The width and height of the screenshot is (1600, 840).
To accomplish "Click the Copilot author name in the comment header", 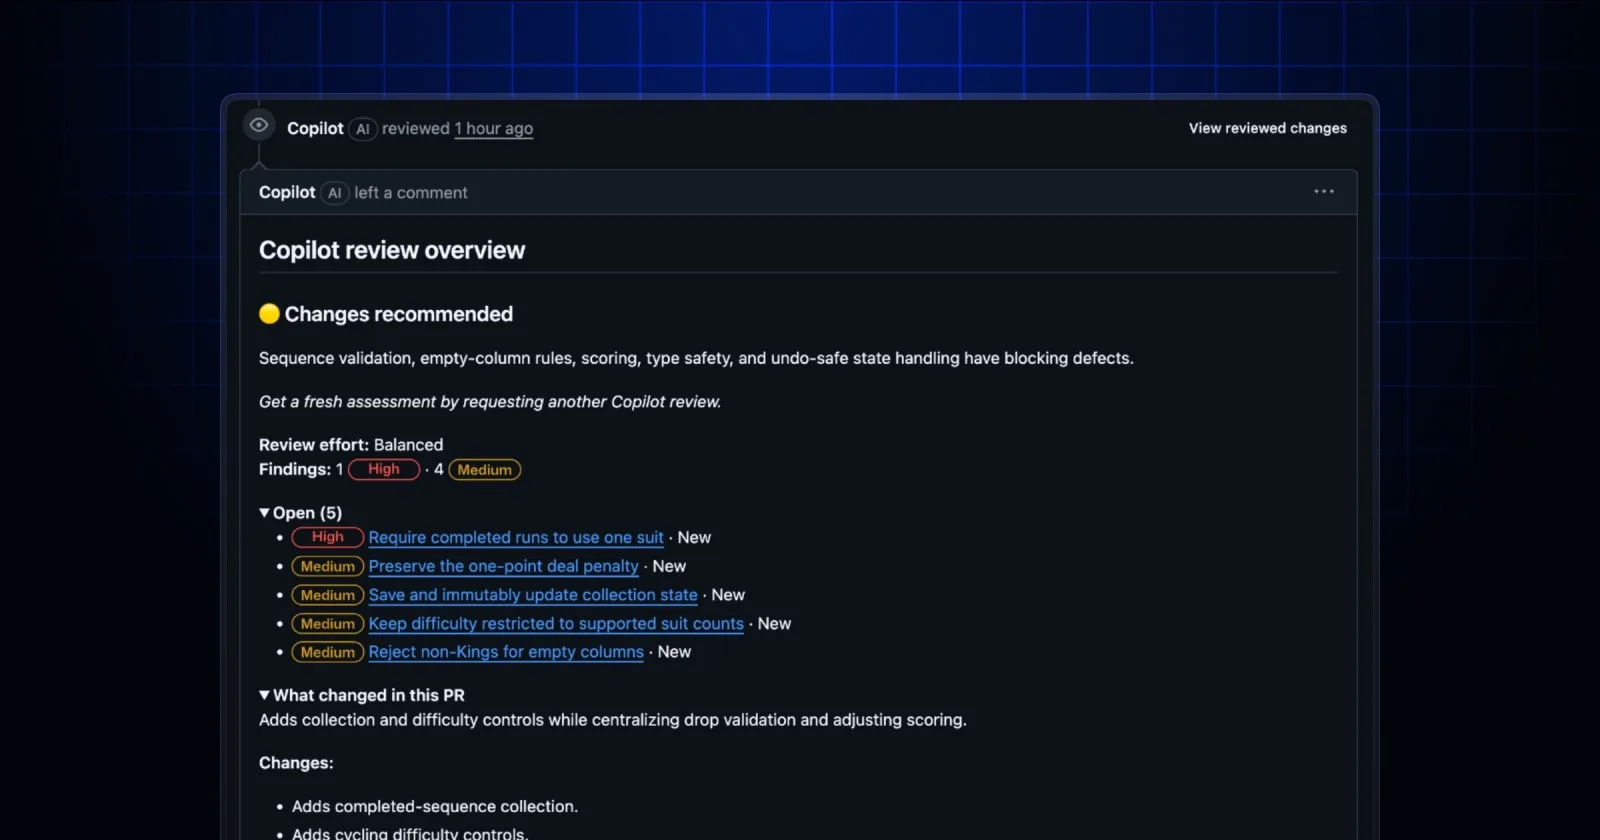I will 287,193.
